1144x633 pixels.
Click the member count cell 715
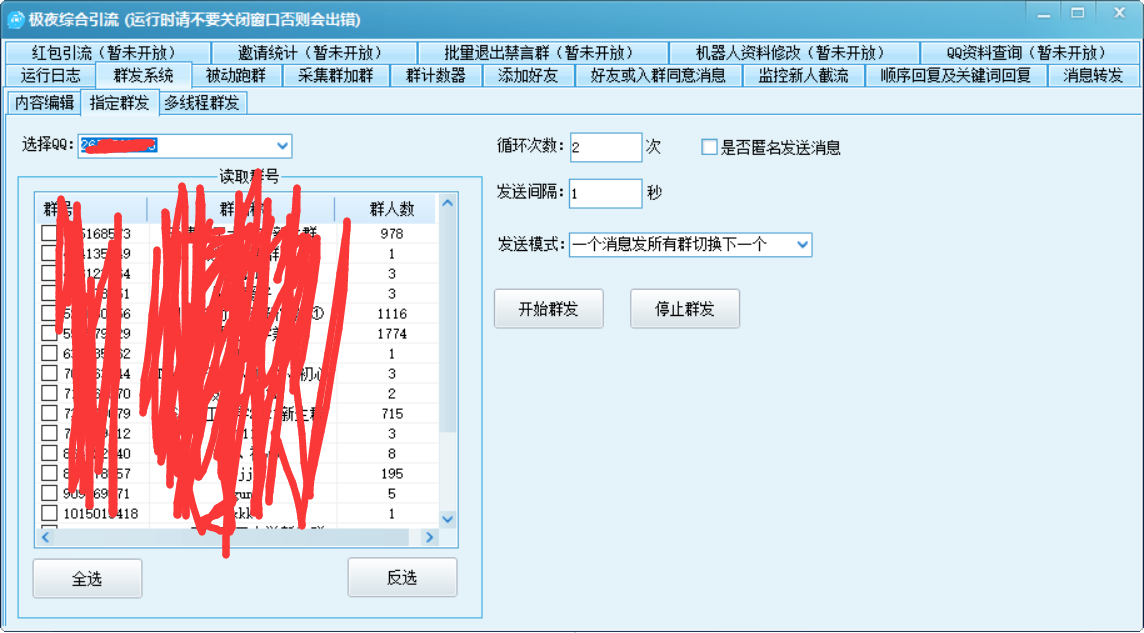click(392, 413)
